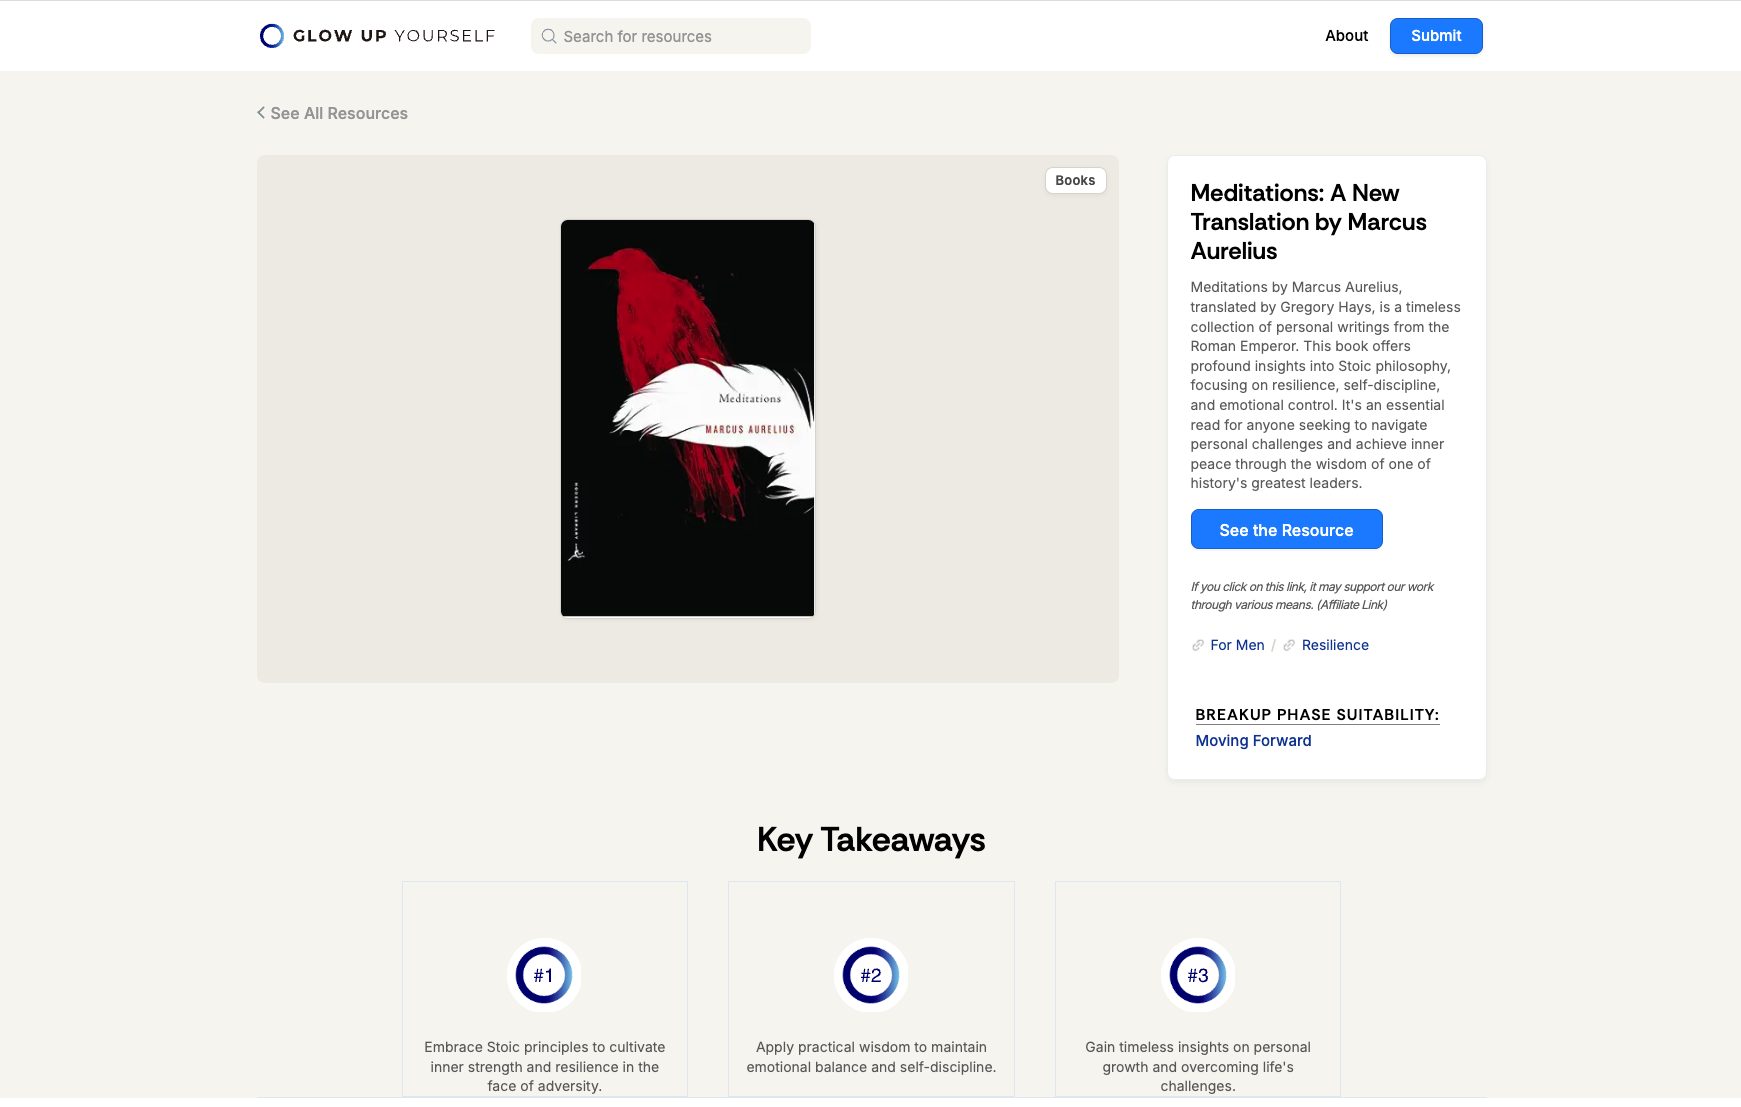Click the link icon before Resilience
1741x1107 pixels.
pyautogui.click(x=1289, y=645)
